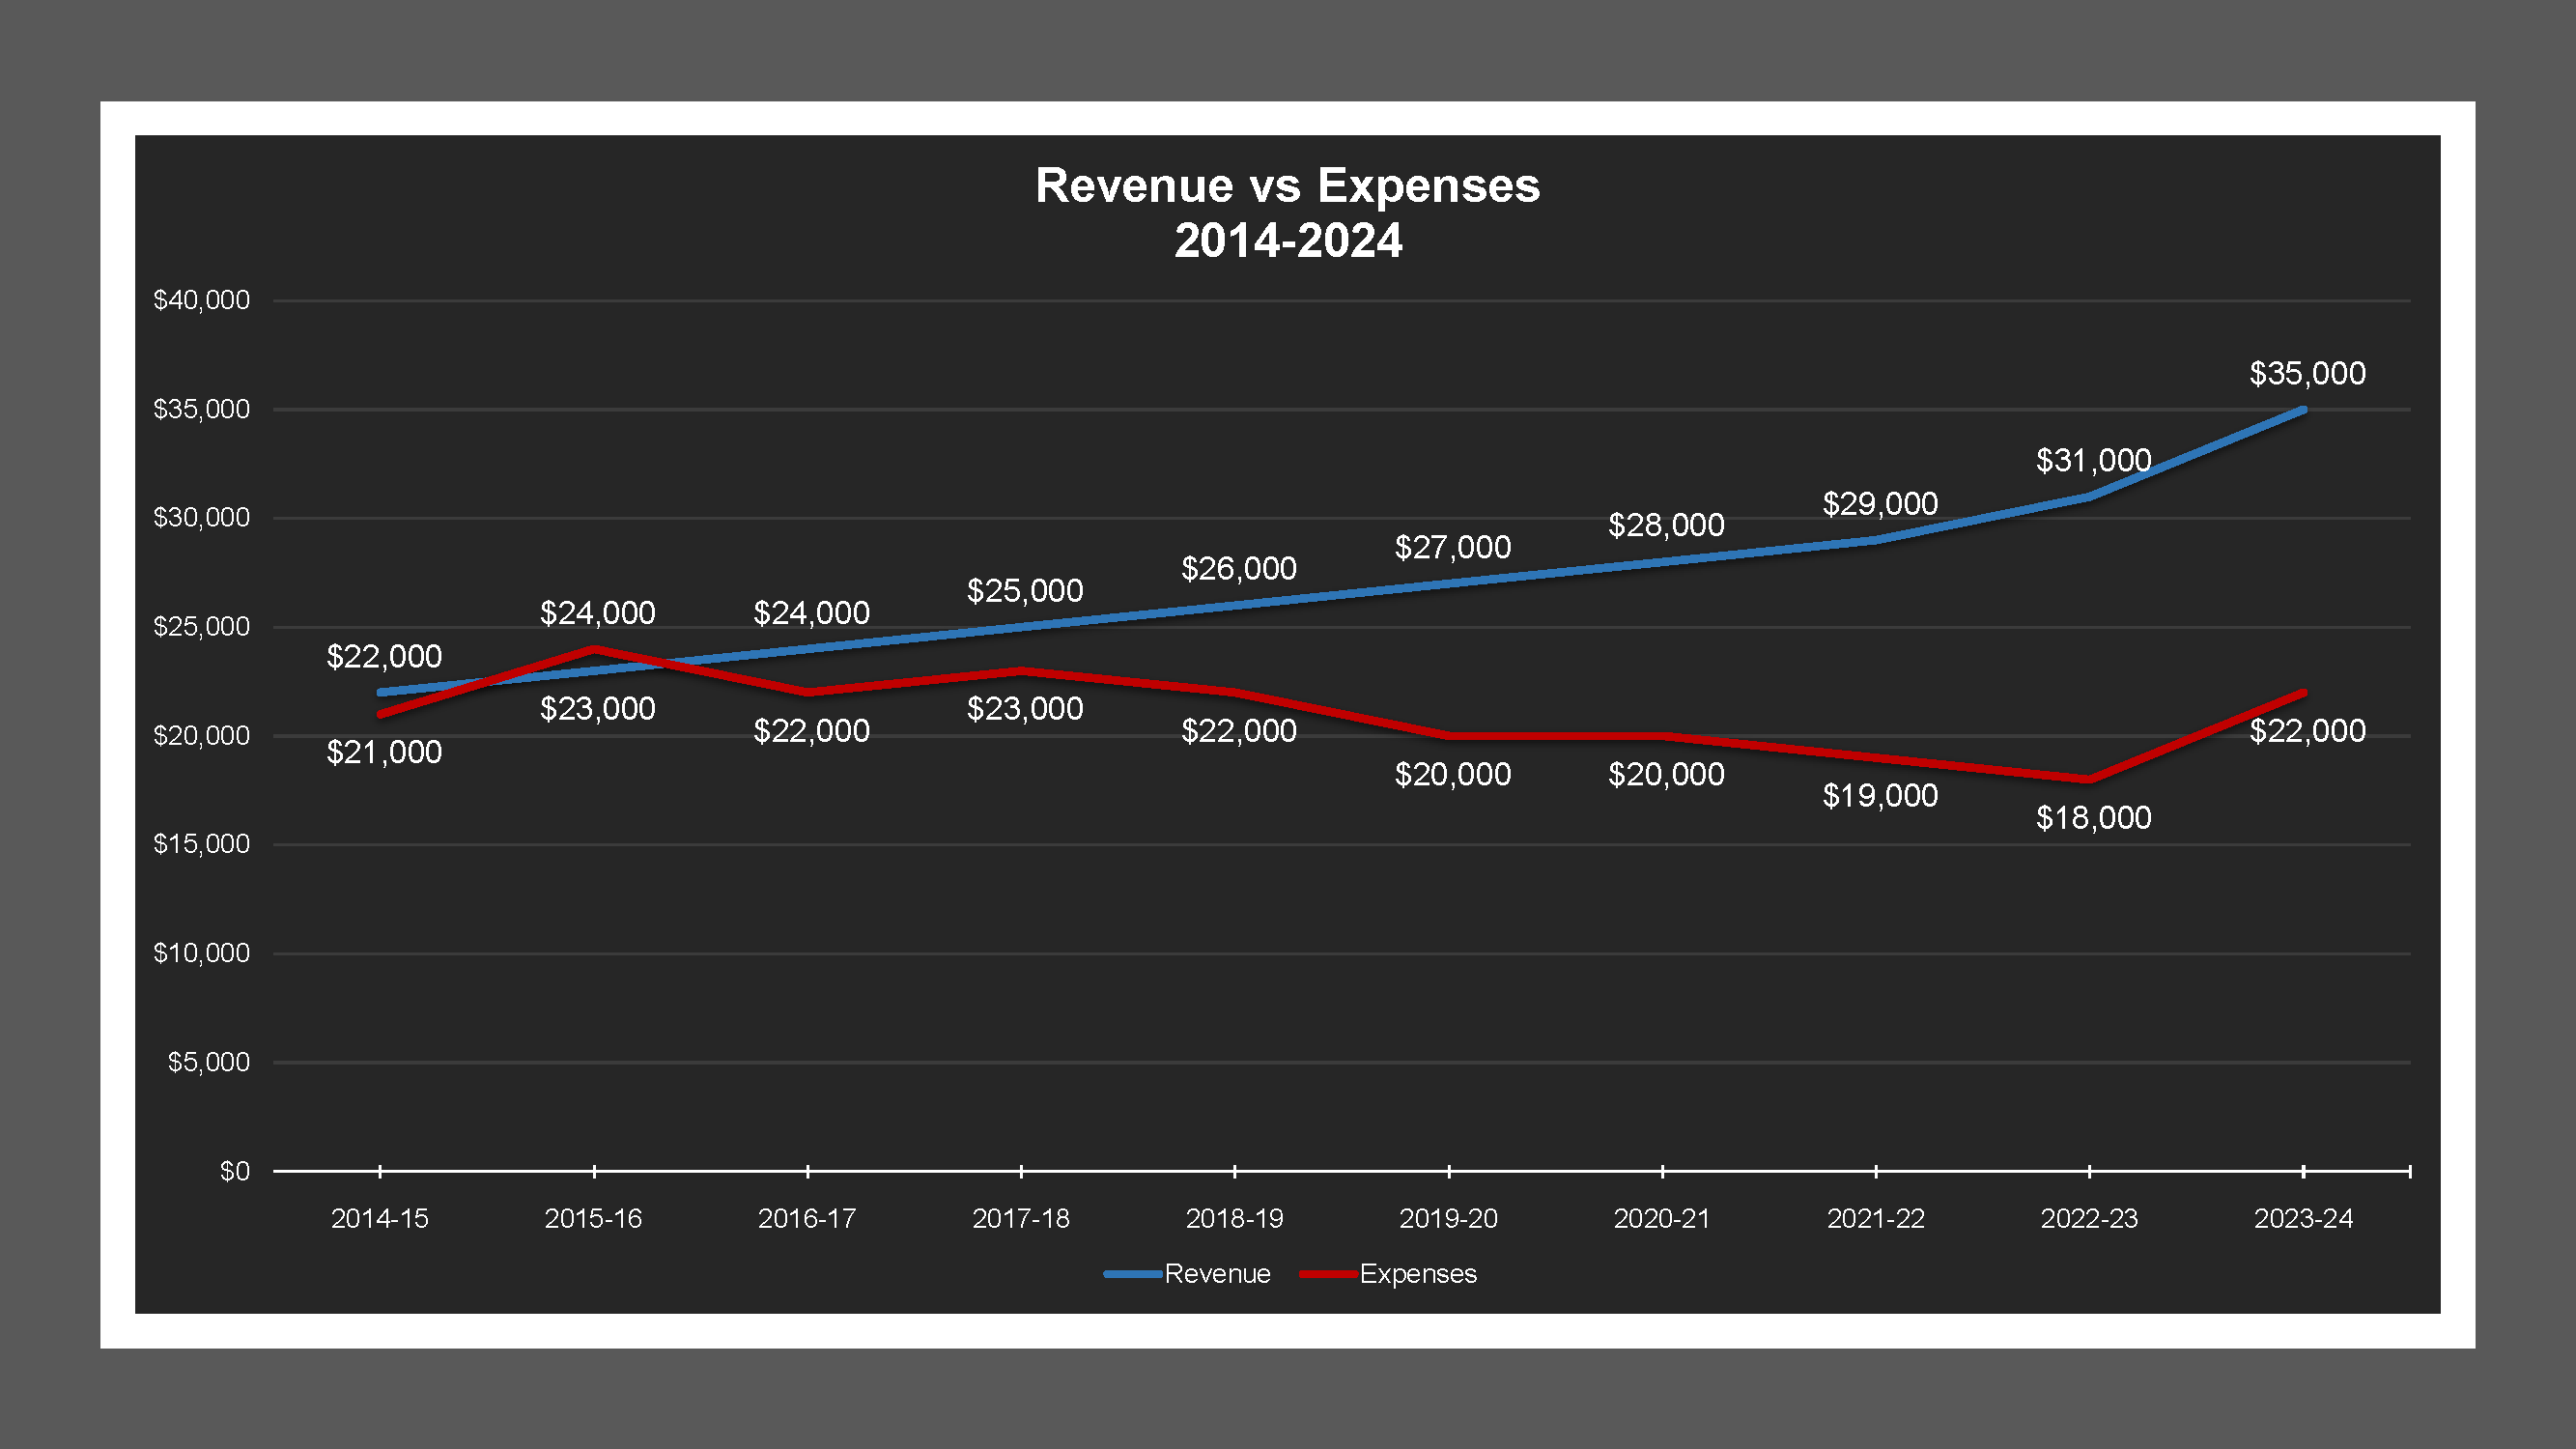Click the 2015-16 label $23,000
The height and width of the screenshot is (1449, 2576).
tap(597, 709)
